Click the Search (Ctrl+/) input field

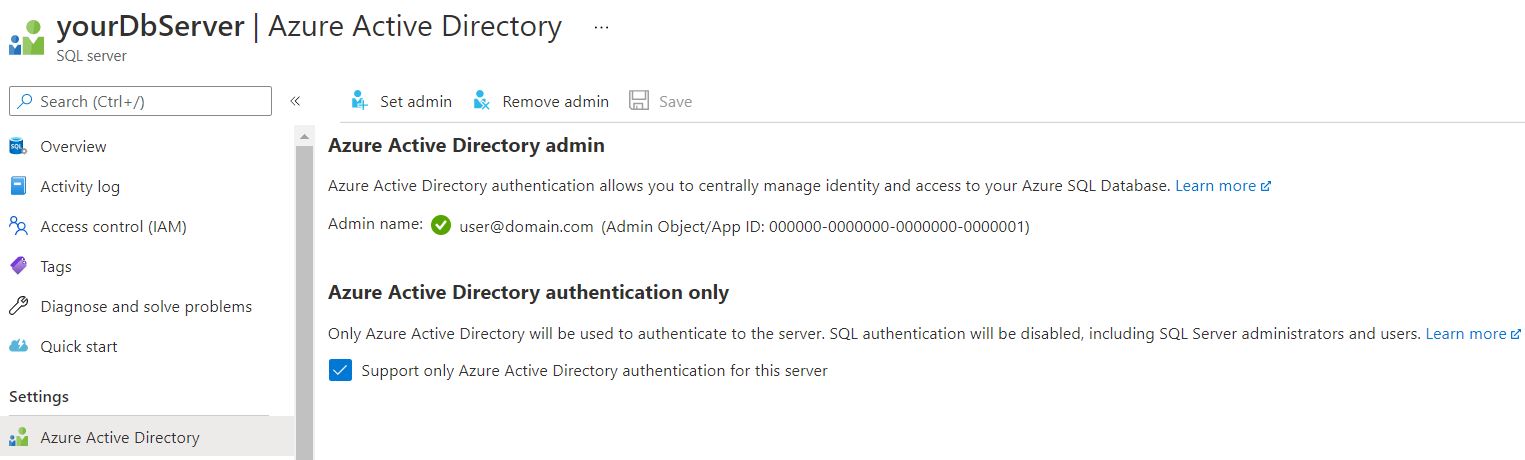140,101
